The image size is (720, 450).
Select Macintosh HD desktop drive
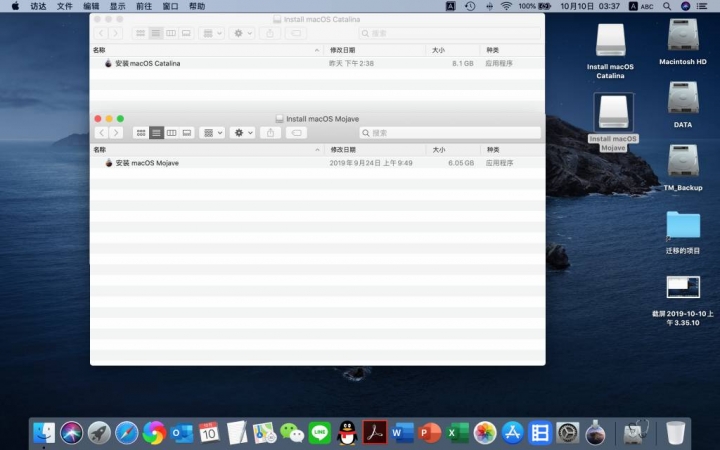(x=683, y=35)
